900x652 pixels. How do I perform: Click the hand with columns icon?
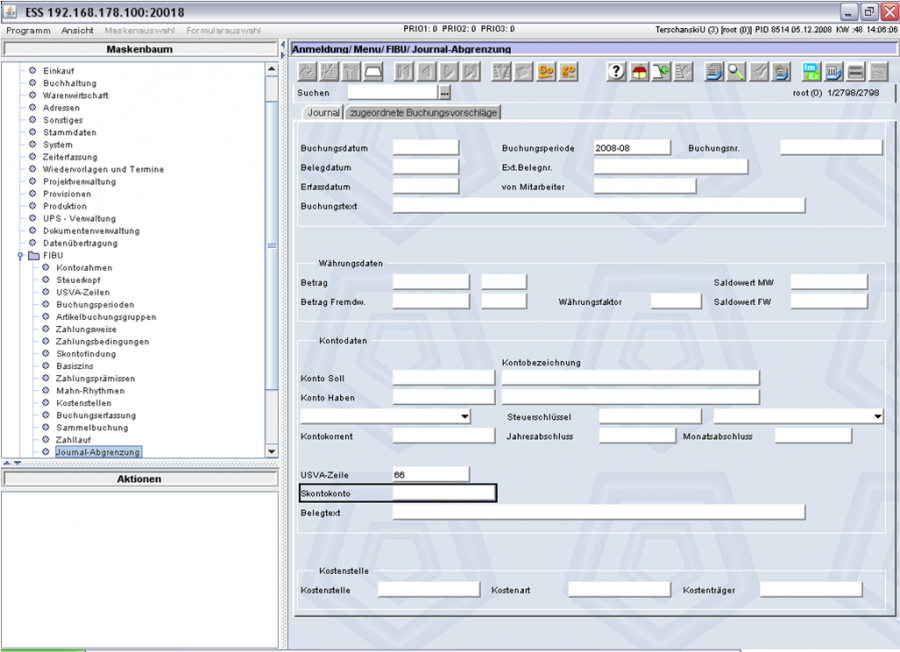(x=833, y=72)
